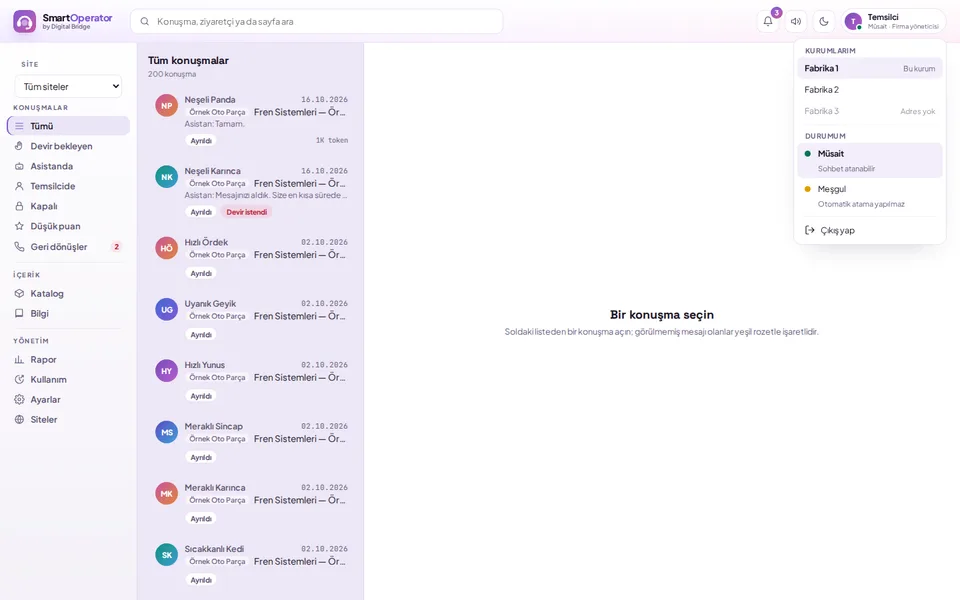This screenshot has width=960, height=600.
Task: Click the Kullanım pie chart icon
Action: (x=19, y=380)
